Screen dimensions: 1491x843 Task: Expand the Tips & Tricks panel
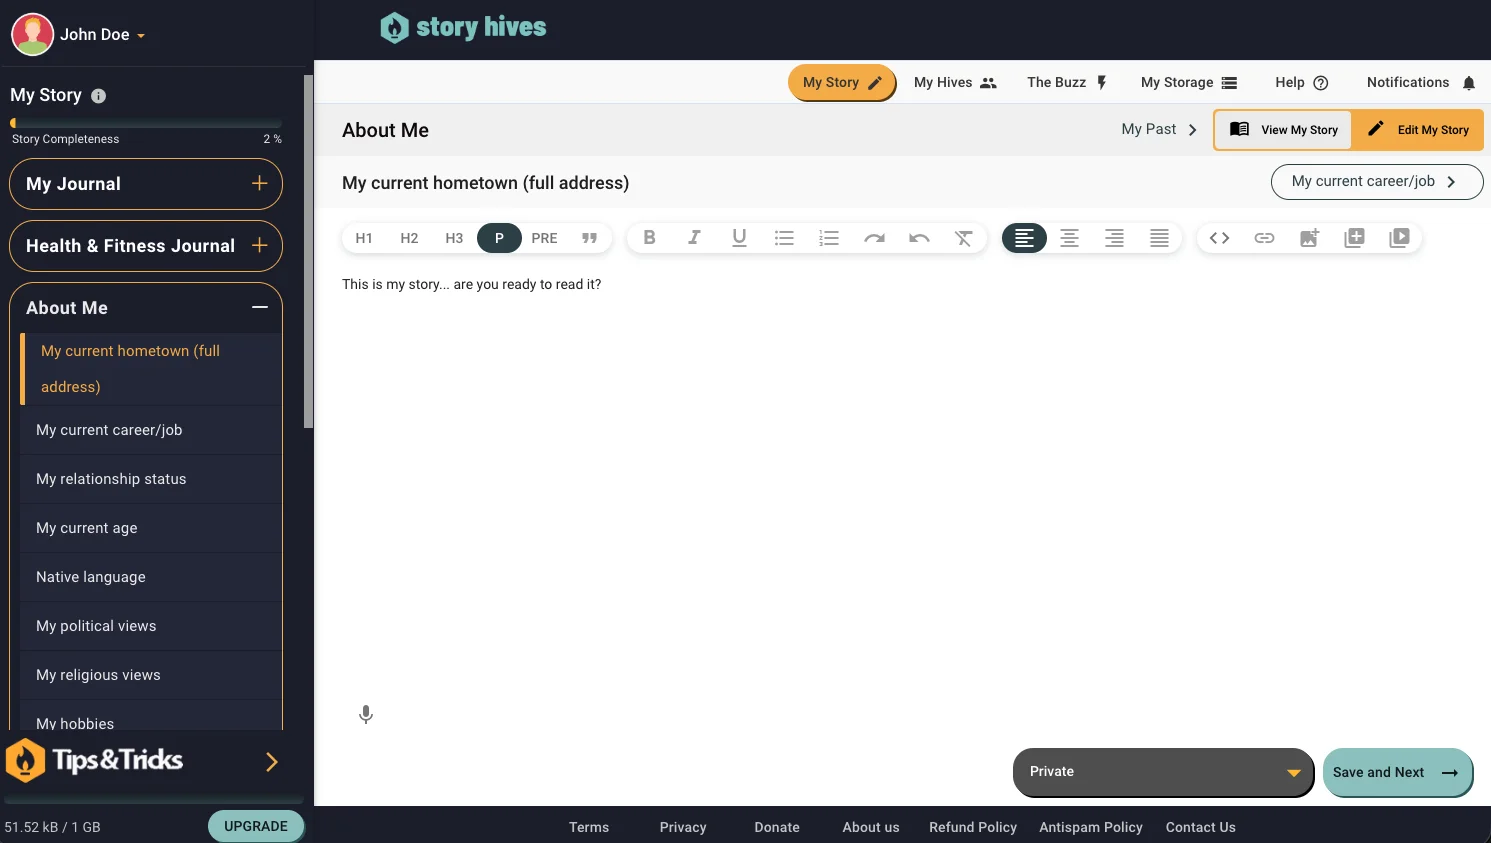[271, 762]
